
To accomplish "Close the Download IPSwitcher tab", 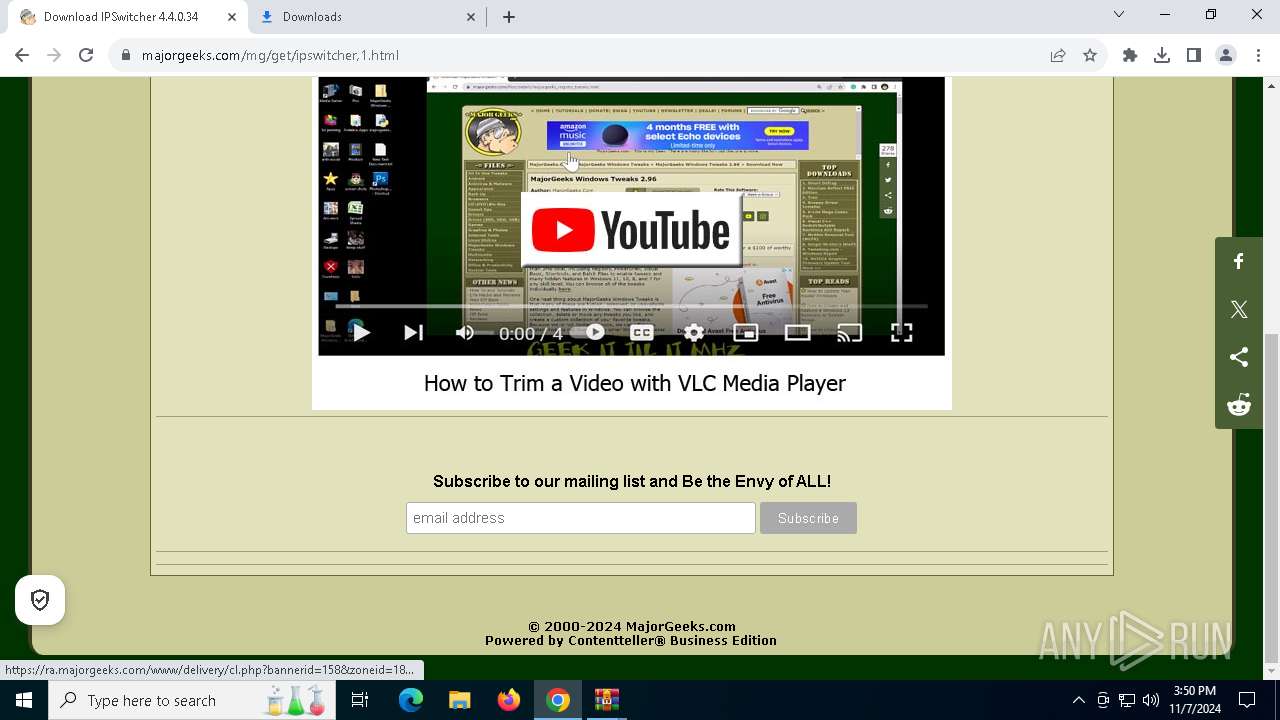I will coord(231,17).
